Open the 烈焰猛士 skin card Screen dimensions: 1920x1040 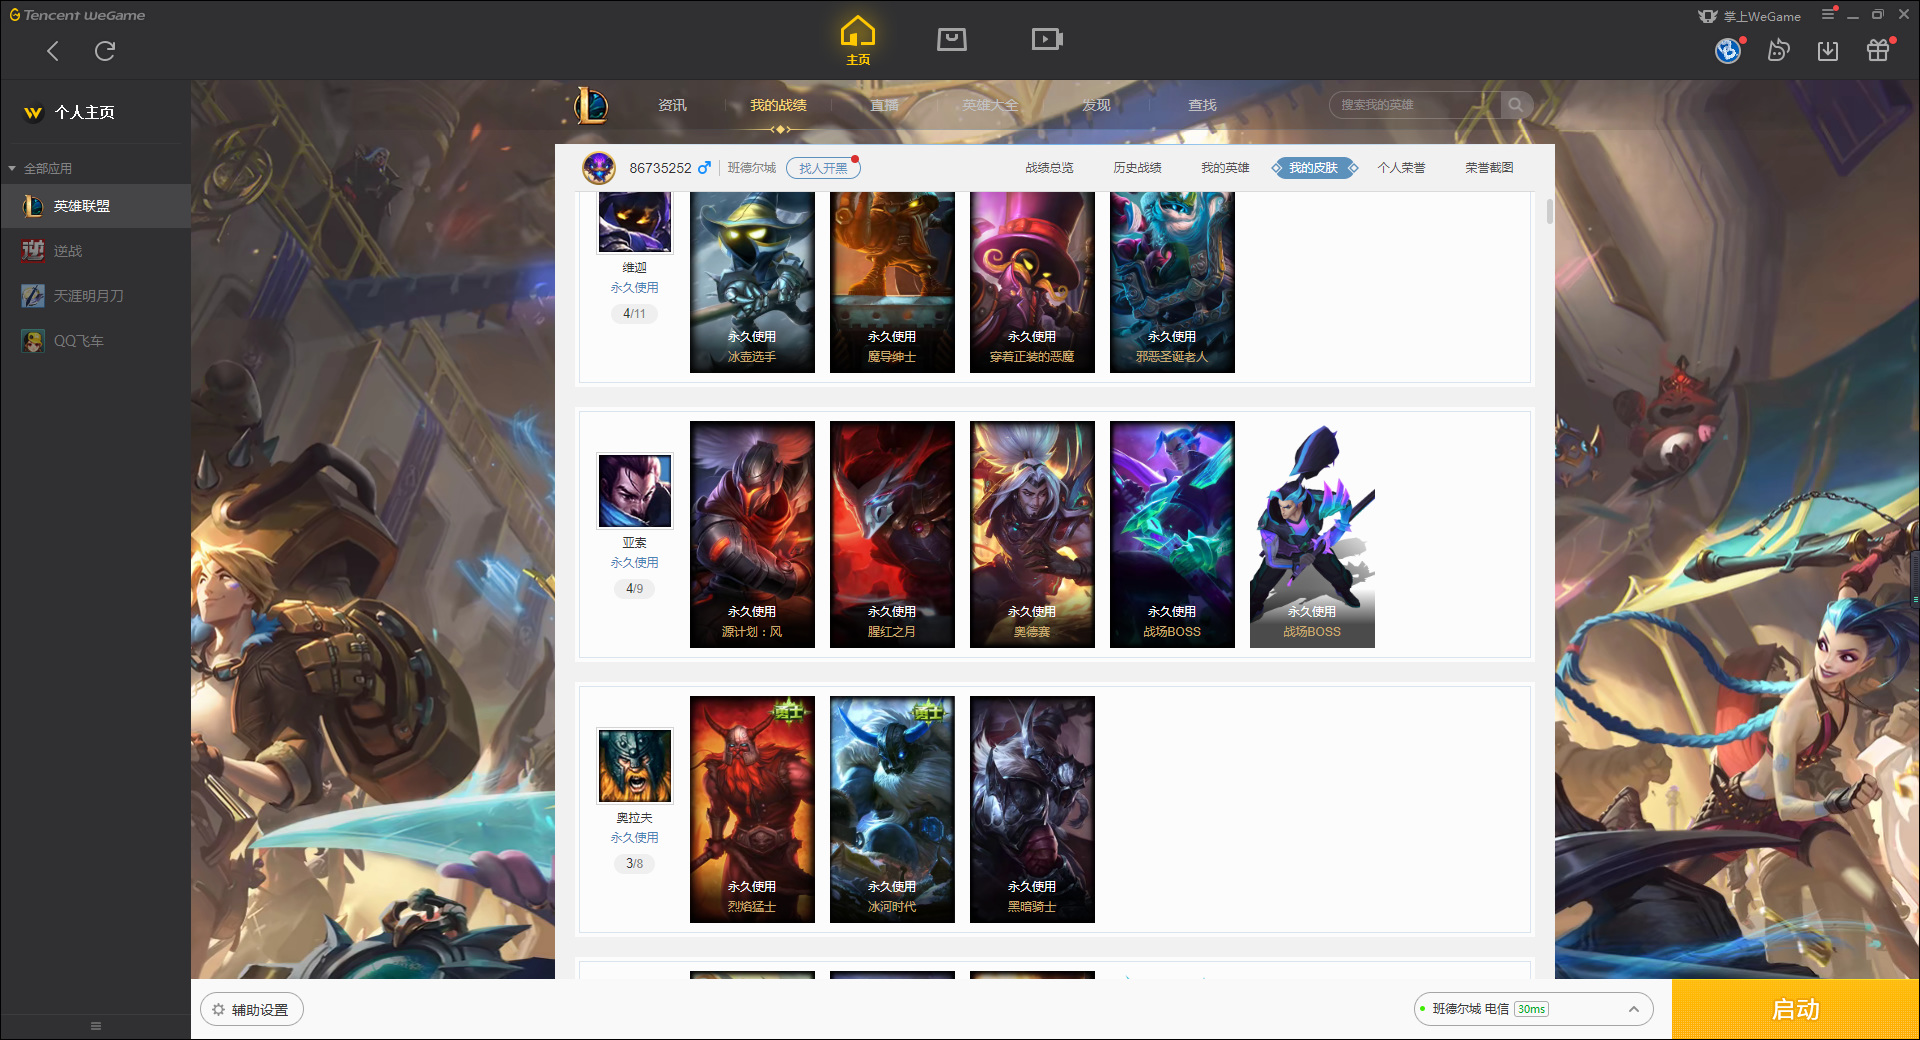pyautogui.click(x=752, y=809)
